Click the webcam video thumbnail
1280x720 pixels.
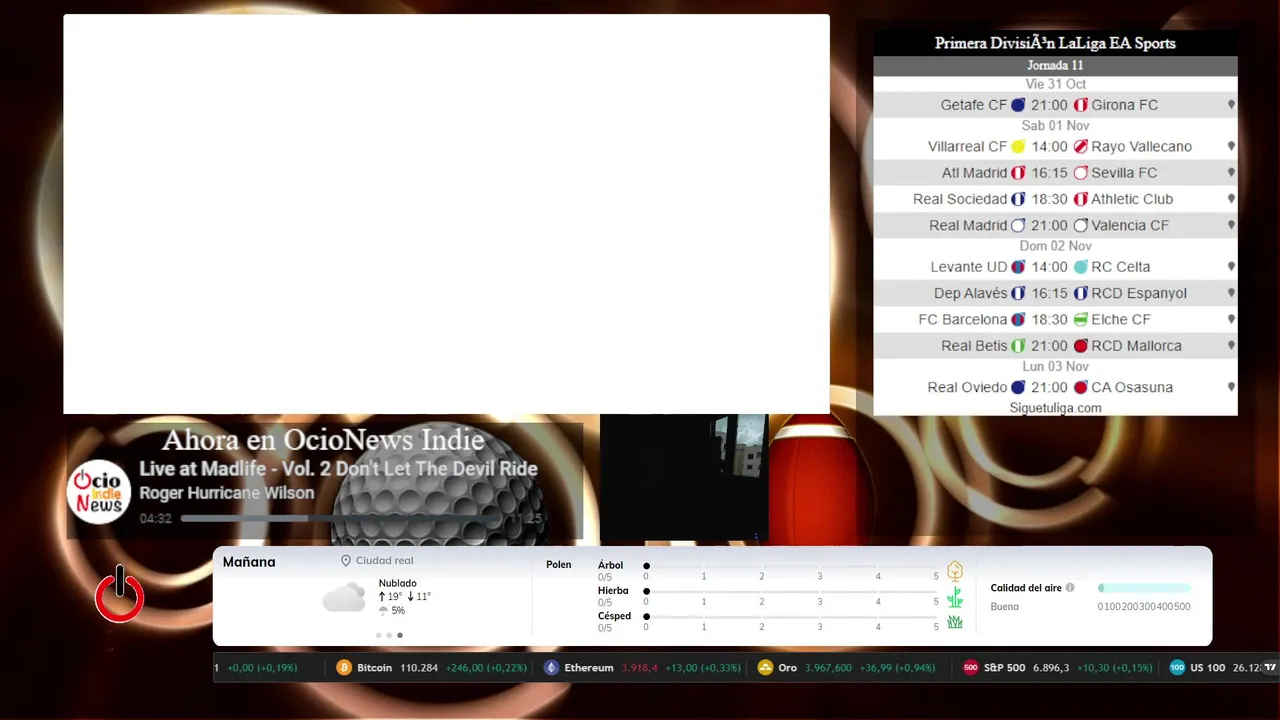coord(684,479)
